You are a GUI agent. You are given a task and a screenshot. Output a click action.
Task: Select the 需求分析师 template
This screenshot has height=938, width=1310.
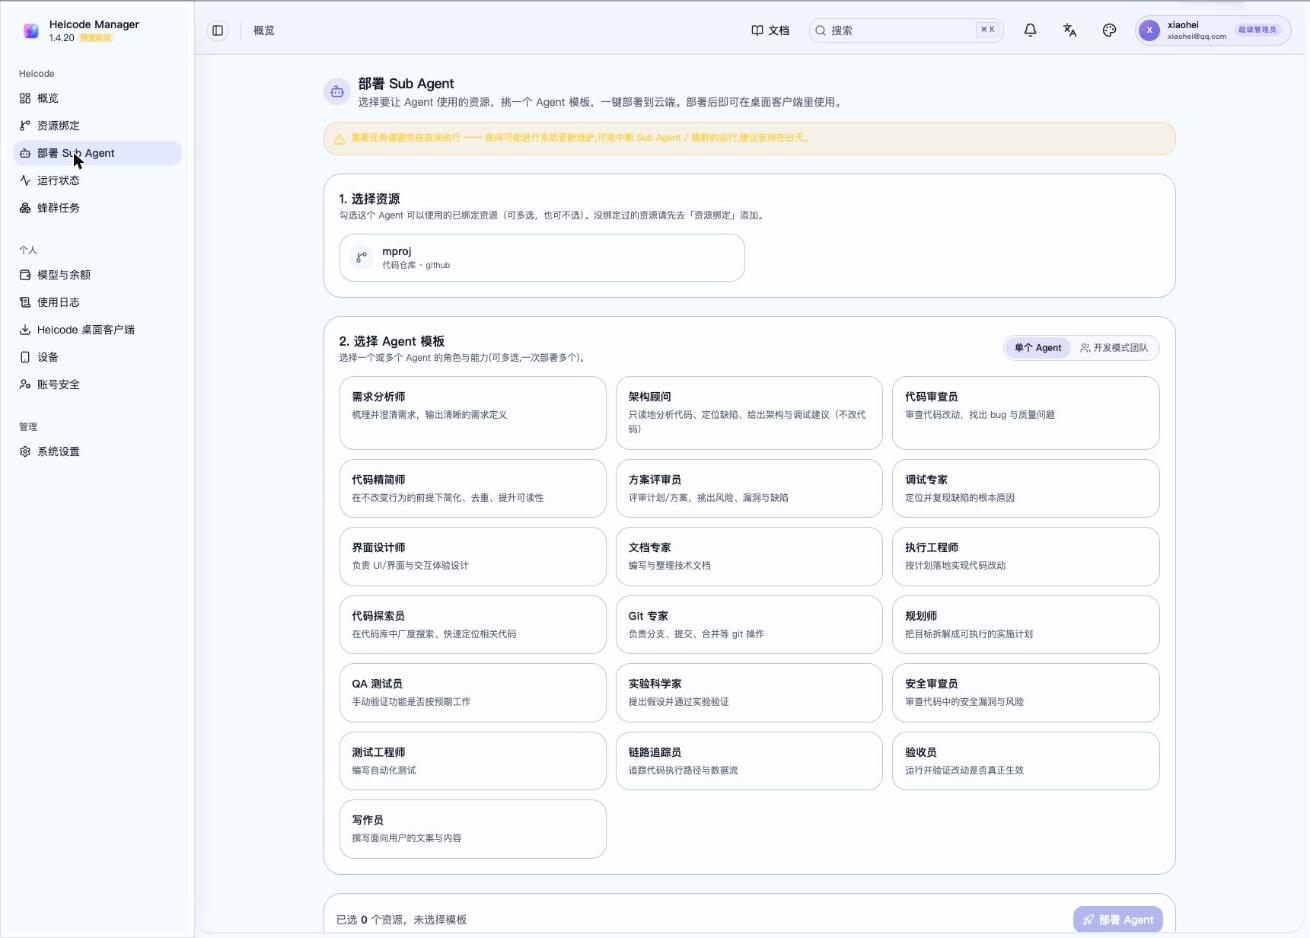pos(473,413)
